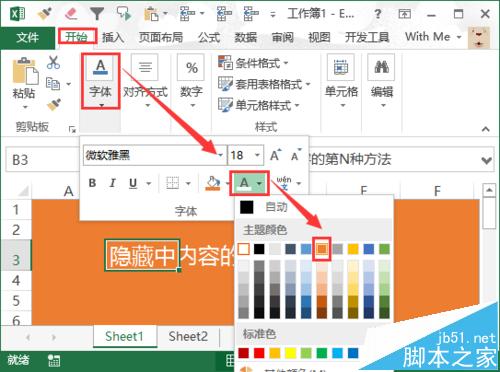This screenshot has width=500, height=372.
Task: Click the Format Painter in clipboard group
Action: coord(54,105)
